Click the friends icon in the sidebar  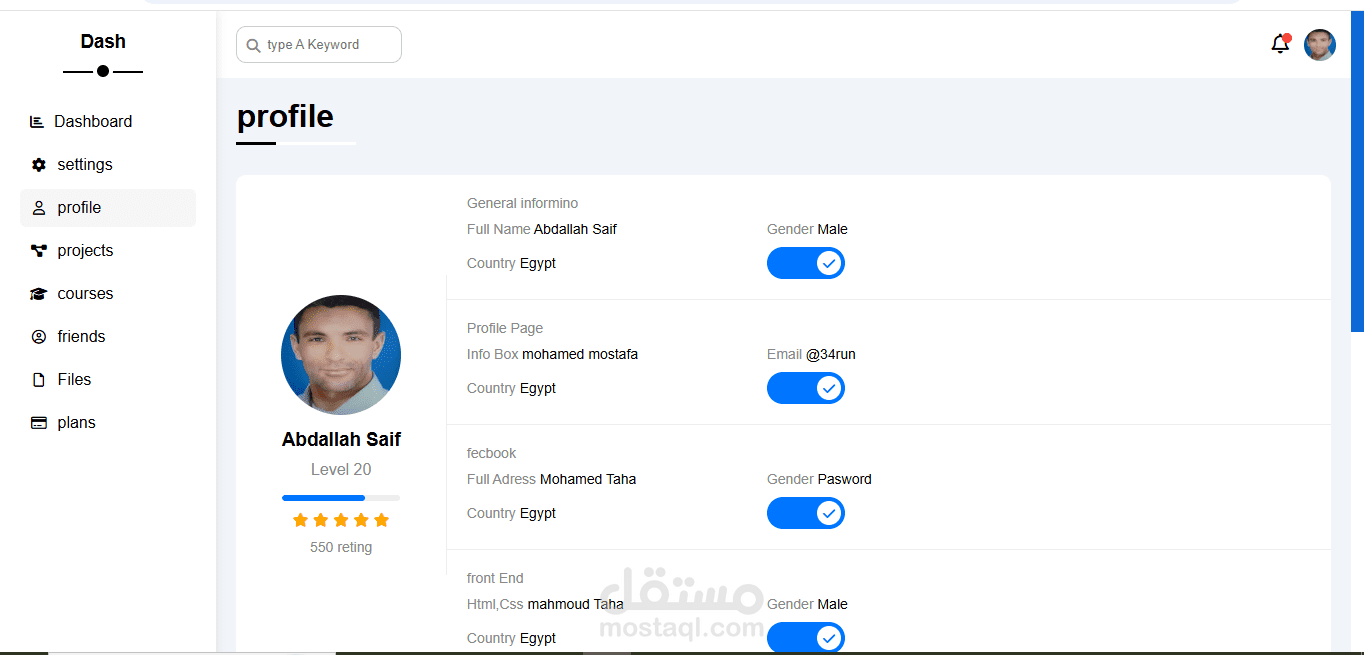(37, 336)
